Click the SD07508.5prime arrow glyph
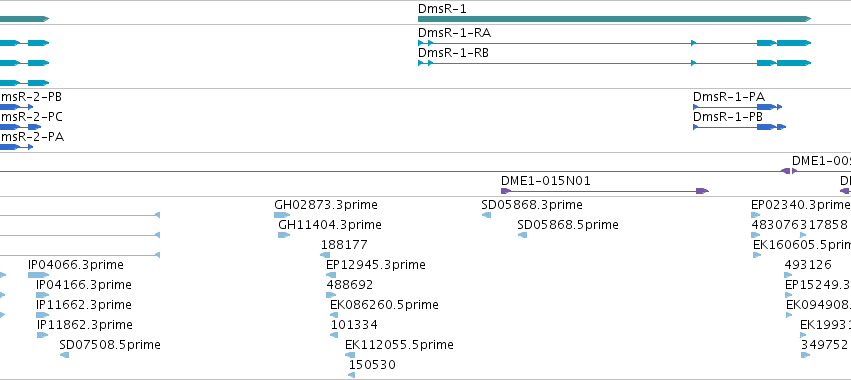This screenshot has height=380, width=851. (x=64, y=355)
